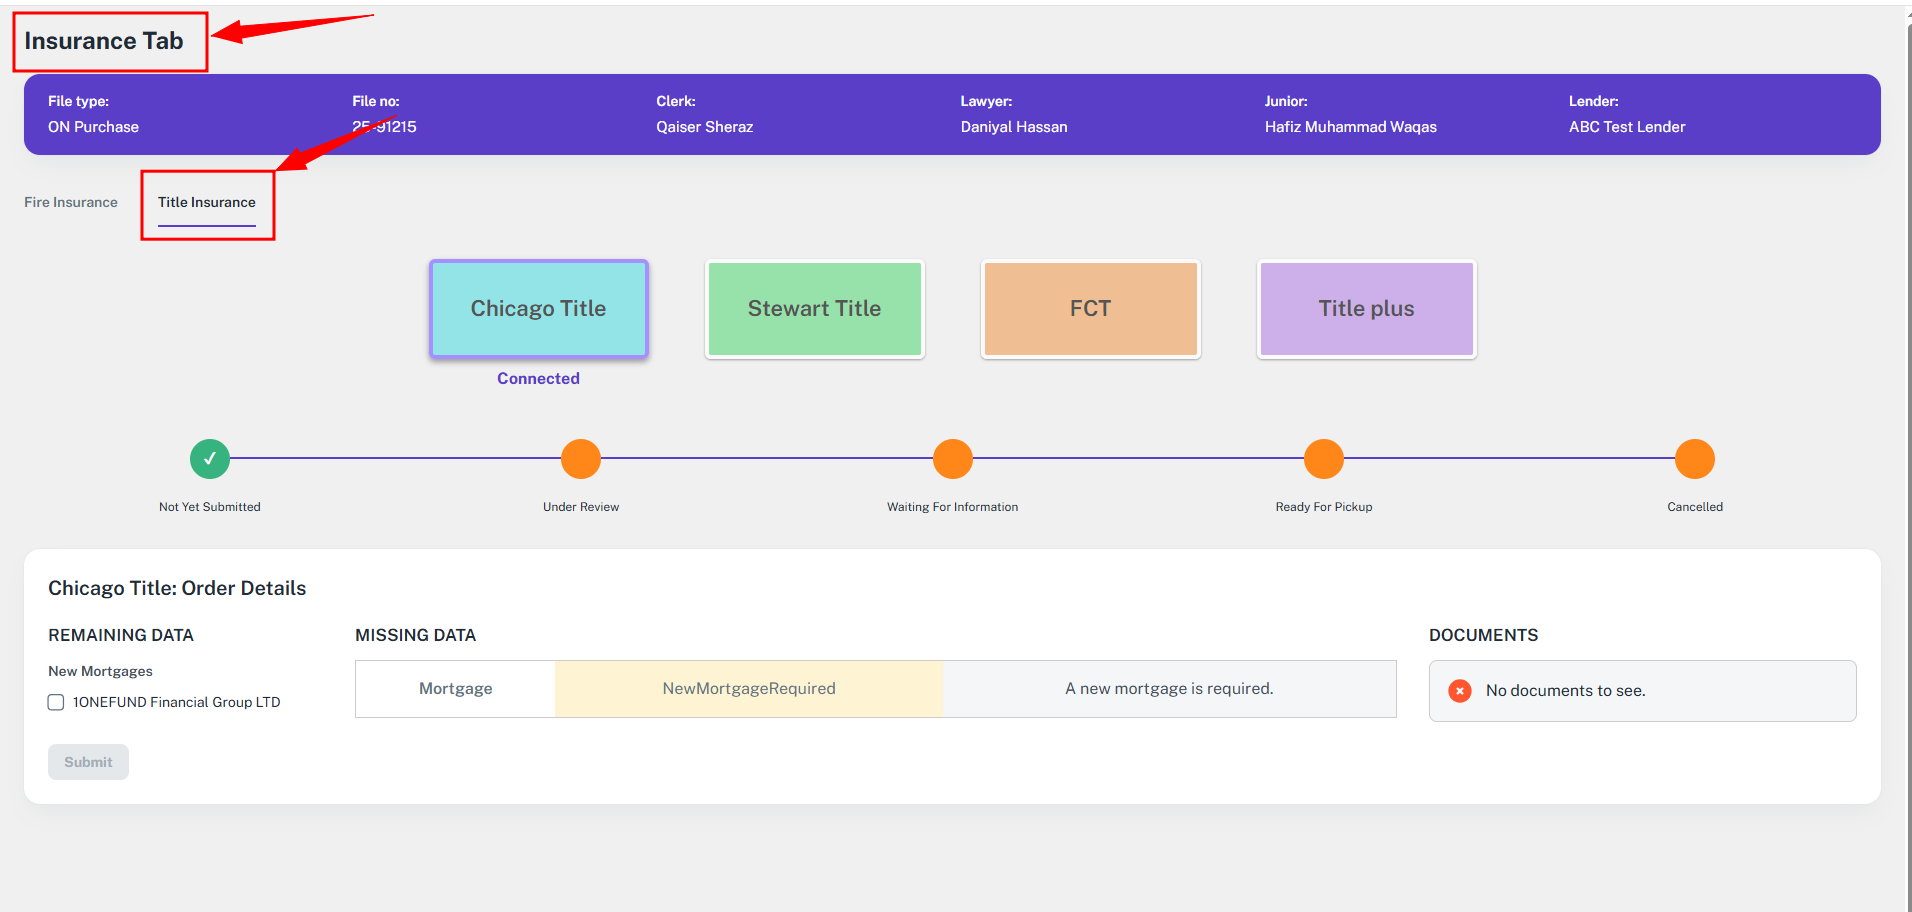
Task: Click the 'No documents to see.' box
Action: 1642,691
